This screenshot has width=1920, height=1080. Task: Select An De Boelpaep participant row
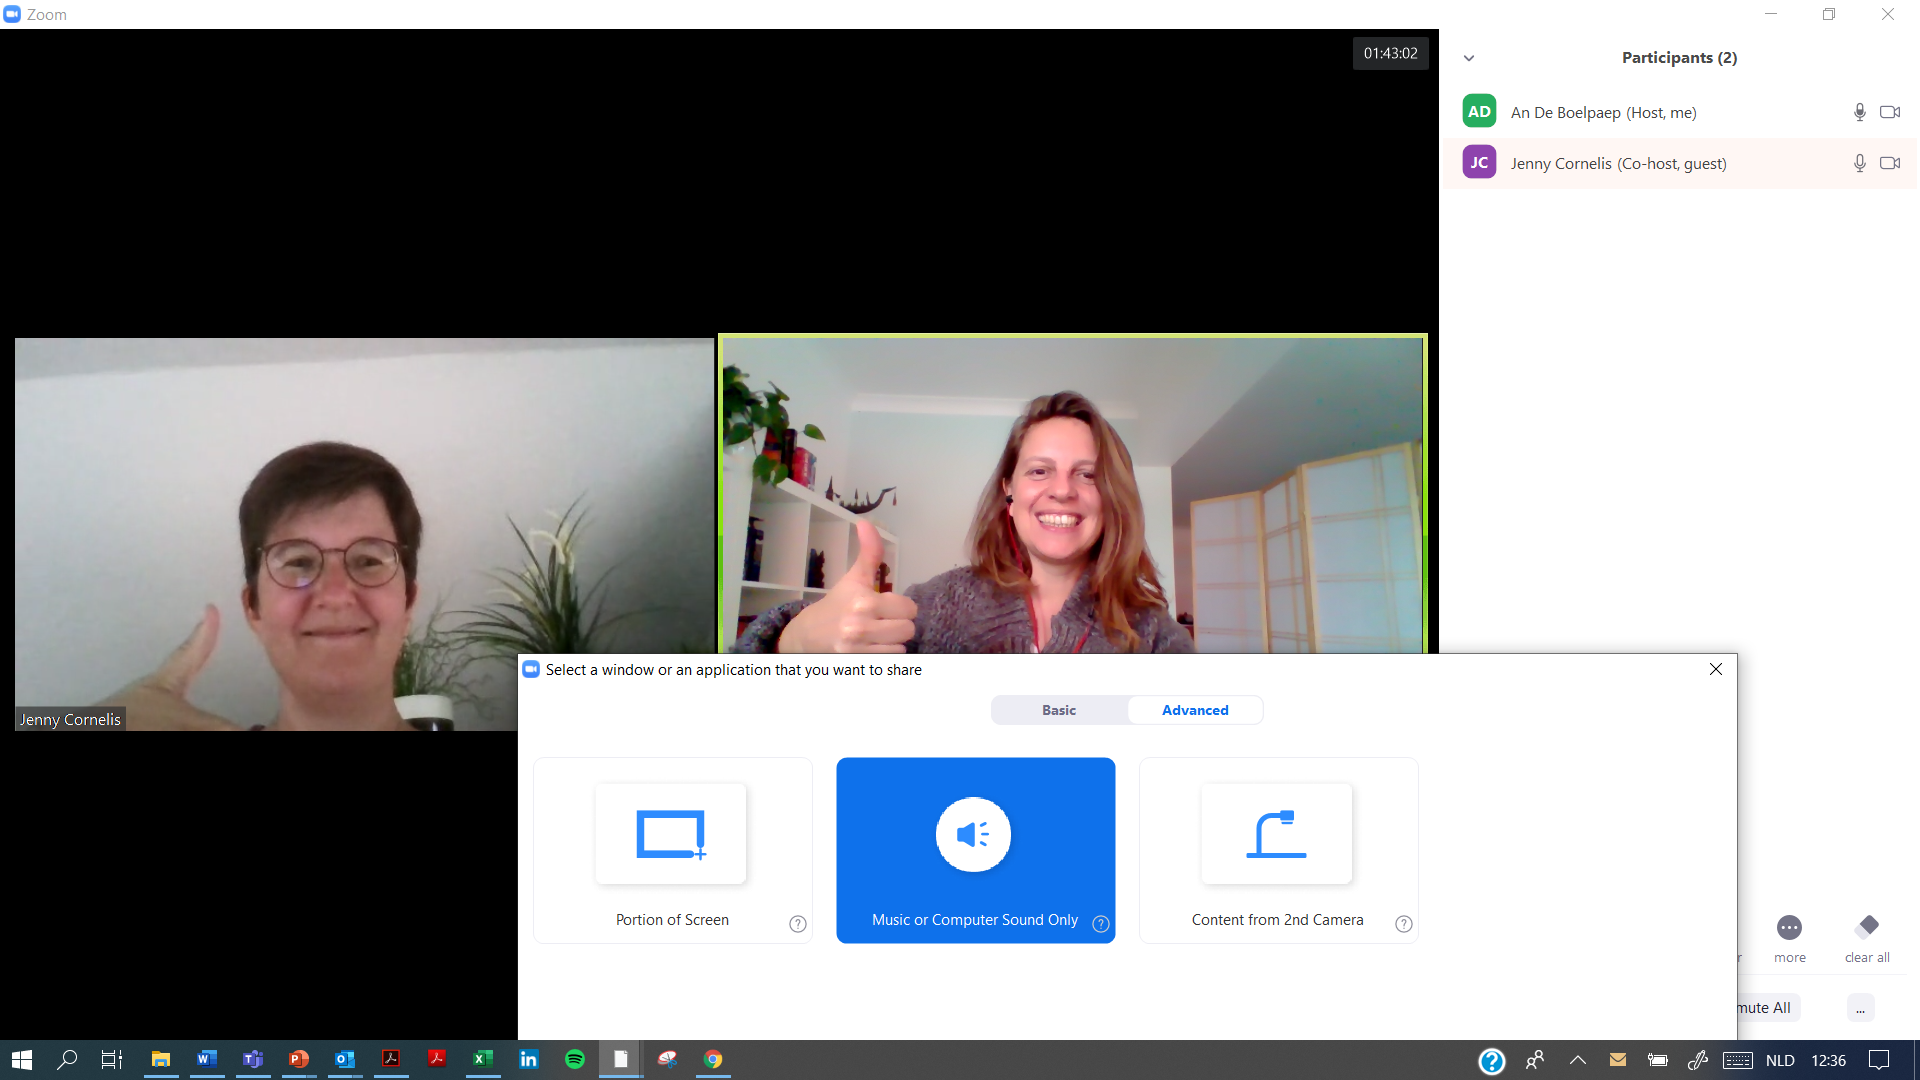(1679, 112)
